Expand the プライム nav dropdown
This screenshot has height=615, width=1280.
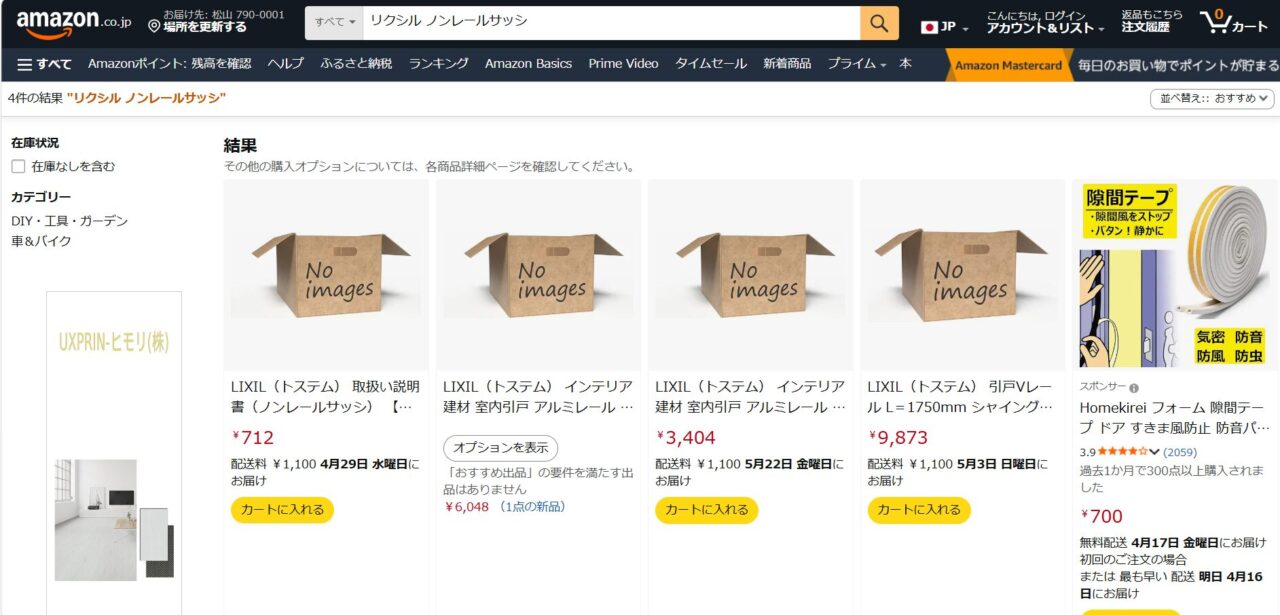click(856, 64)
